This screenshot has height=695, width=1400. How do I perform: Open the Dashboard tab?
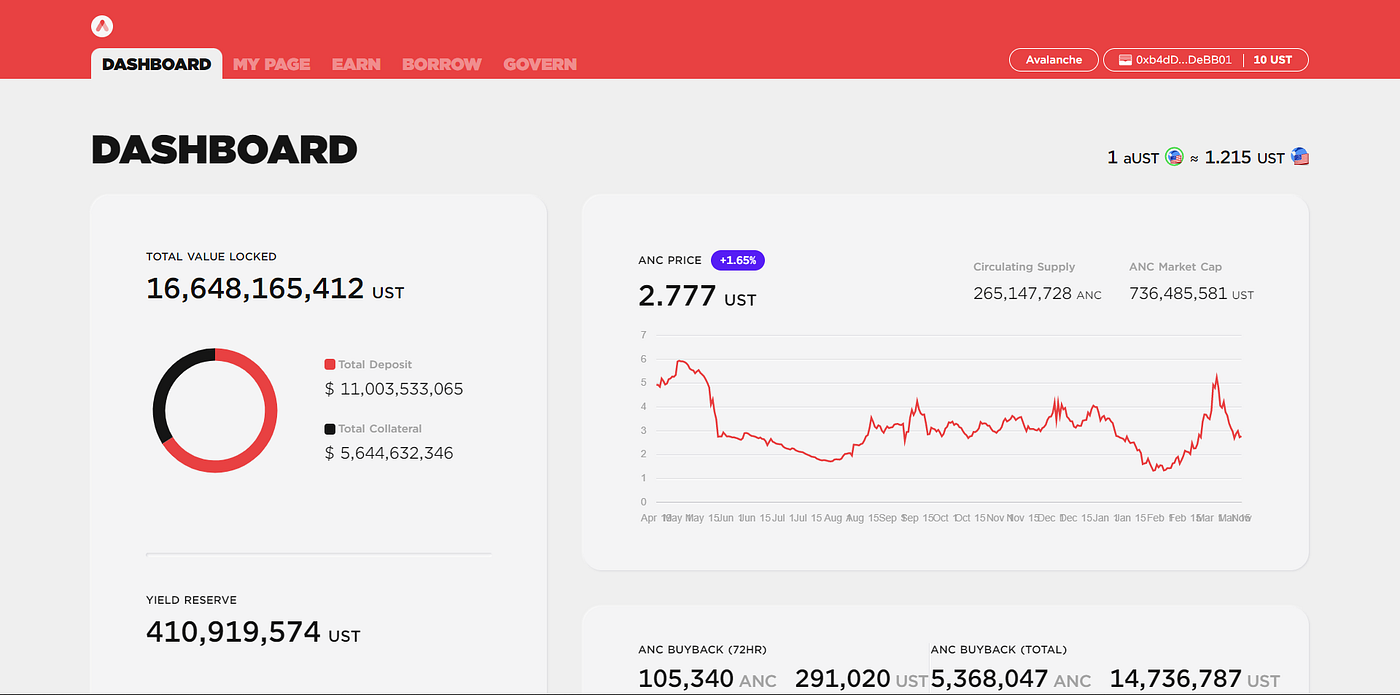point(157,64)
